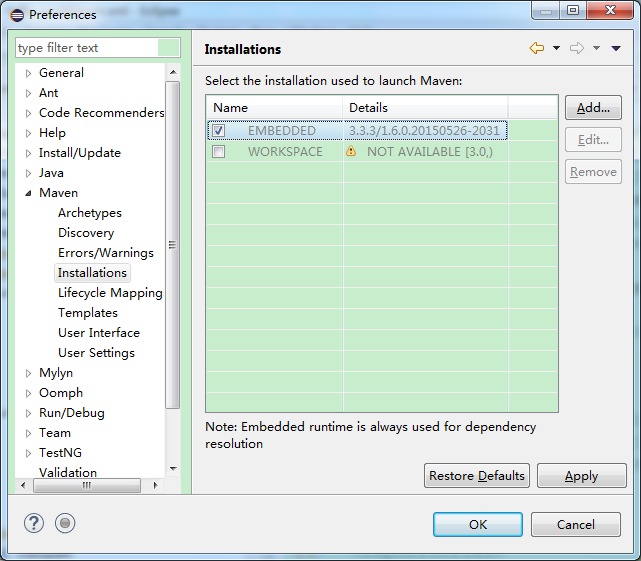Image resolution: width=641 pixels, height=561 pixels.
Task: Expand the Java preferences node
Action: (28, 173)
